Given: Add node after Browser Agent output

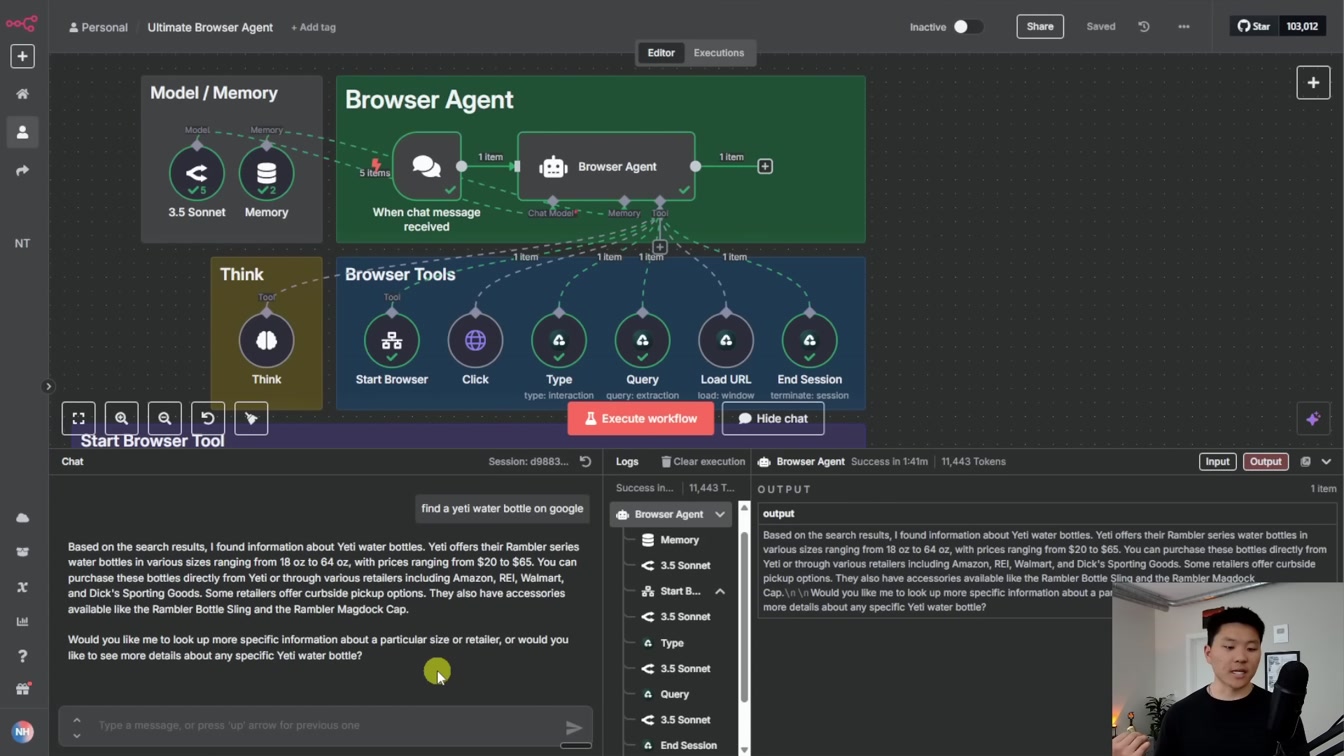Looking at the screenshot, I should (x=765, y=166).
